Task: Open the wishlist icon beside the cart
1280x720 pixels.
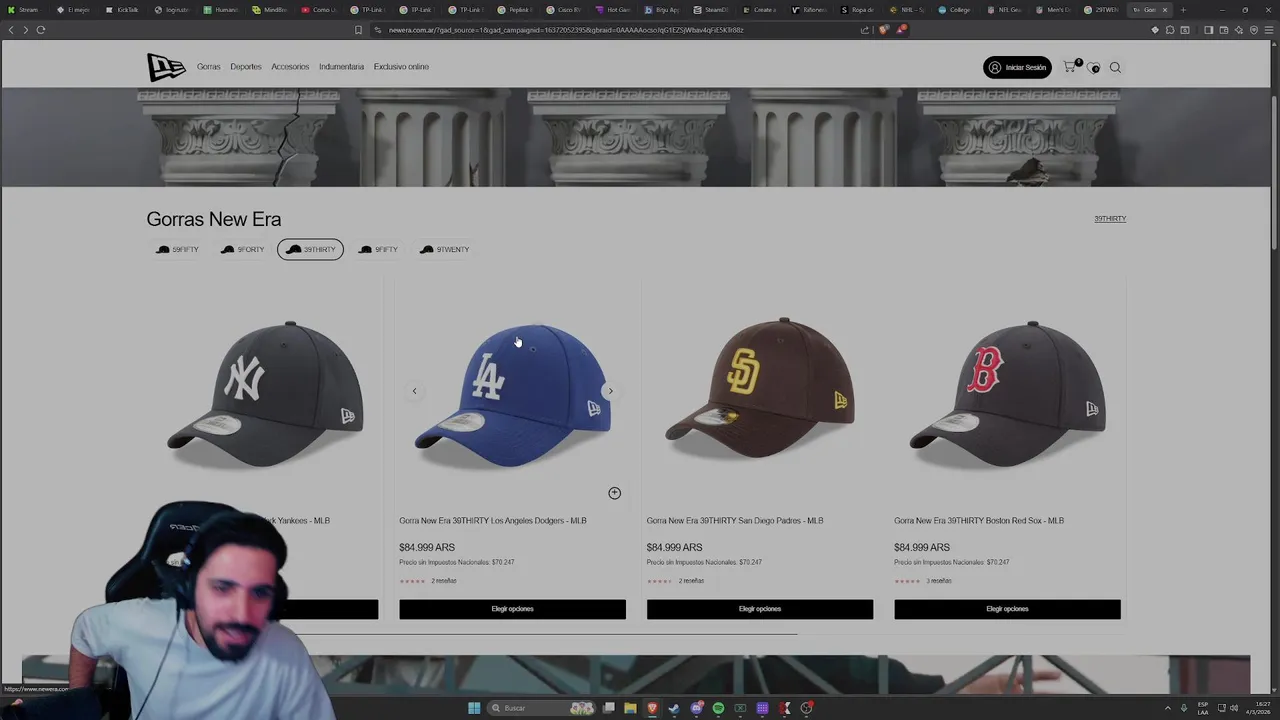Action: pyautogui.click(x=1094, y=67)
